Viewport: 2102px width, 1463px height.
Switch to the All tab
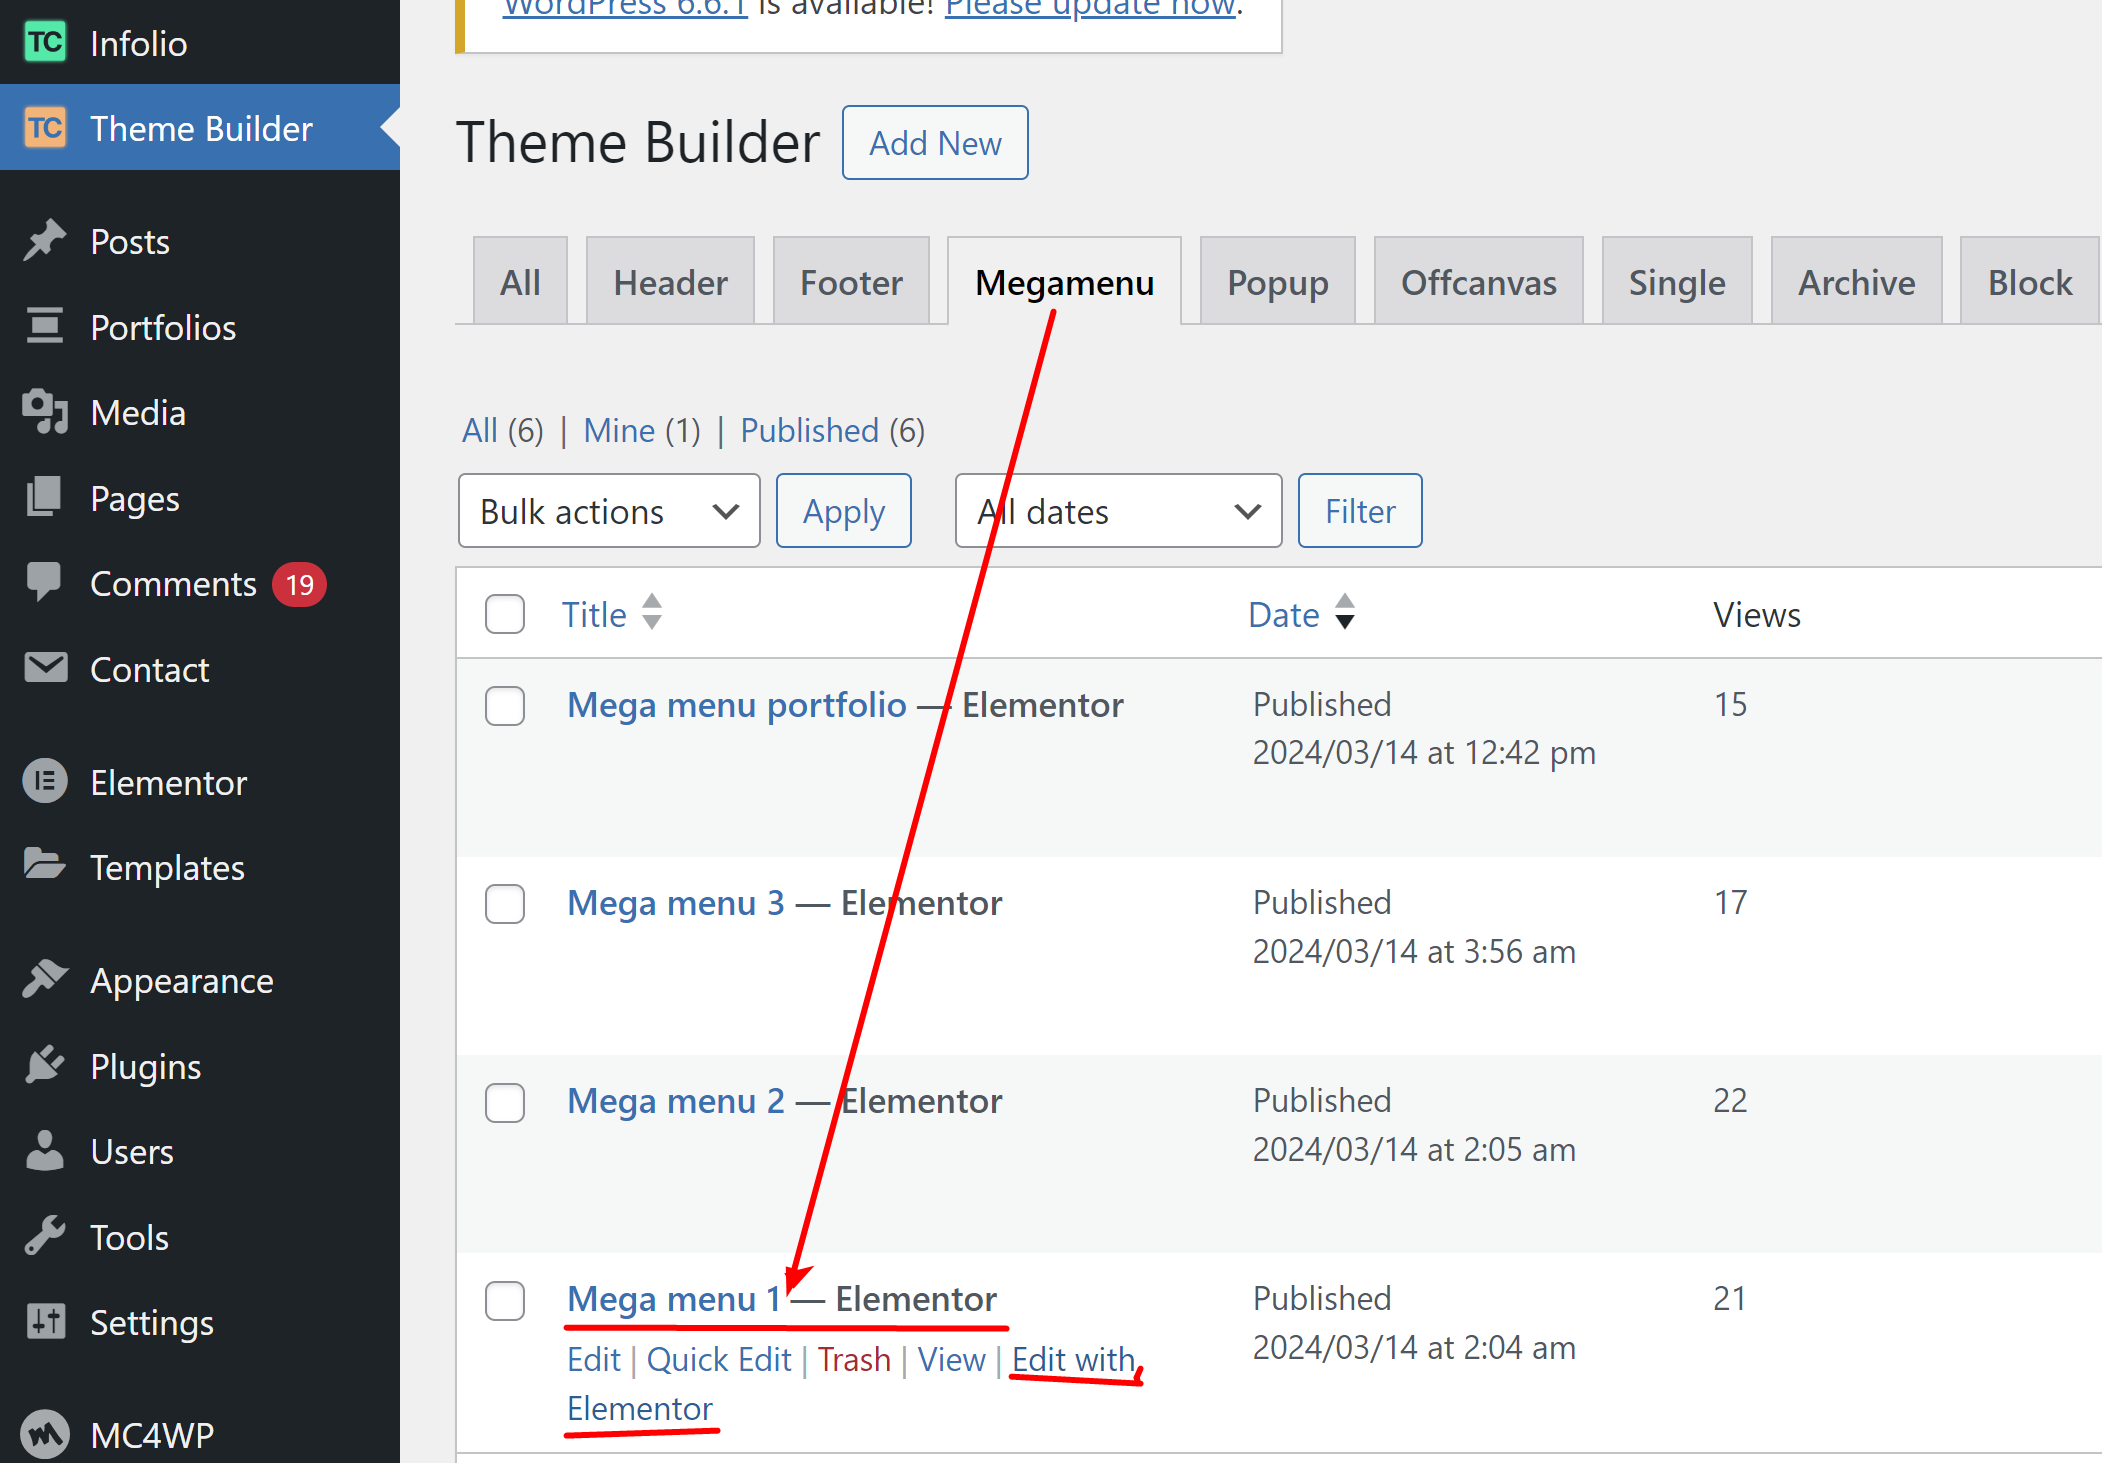520,281
